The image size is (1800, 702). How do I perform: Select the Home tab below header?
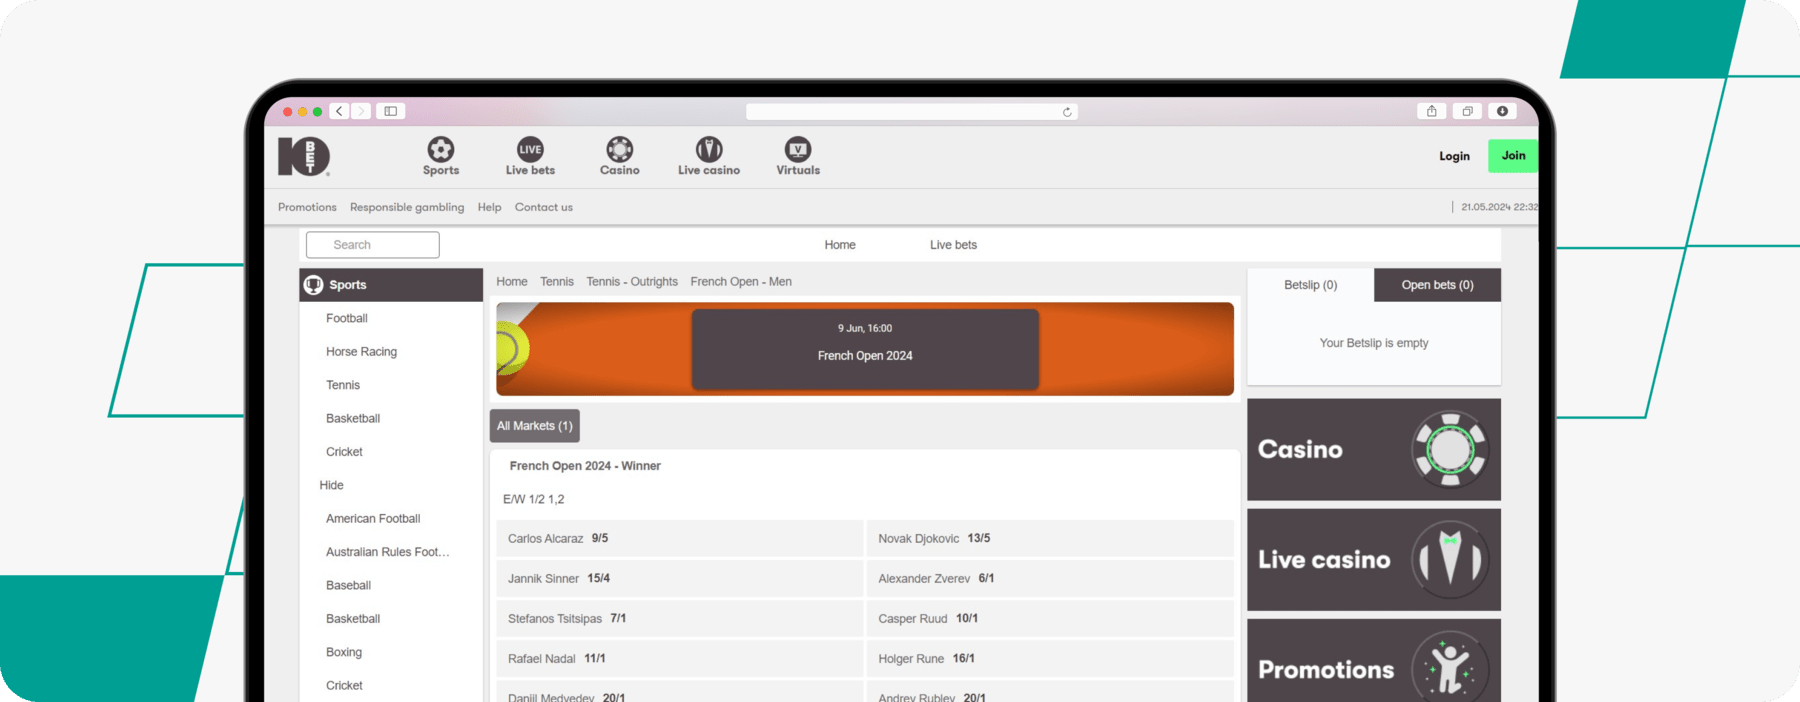tap(840, 245)
